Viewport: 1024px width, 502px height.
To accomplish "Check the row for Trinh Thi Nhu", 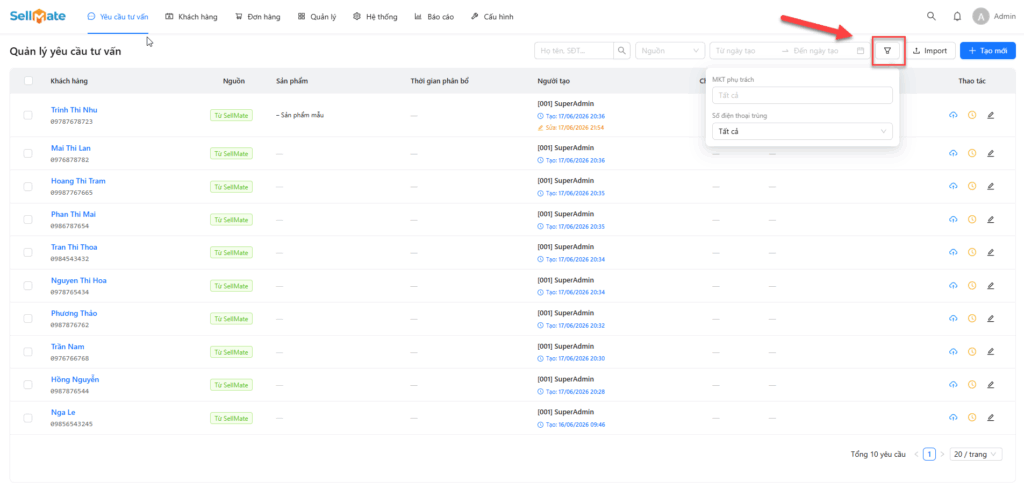I will tap(28, 115).
